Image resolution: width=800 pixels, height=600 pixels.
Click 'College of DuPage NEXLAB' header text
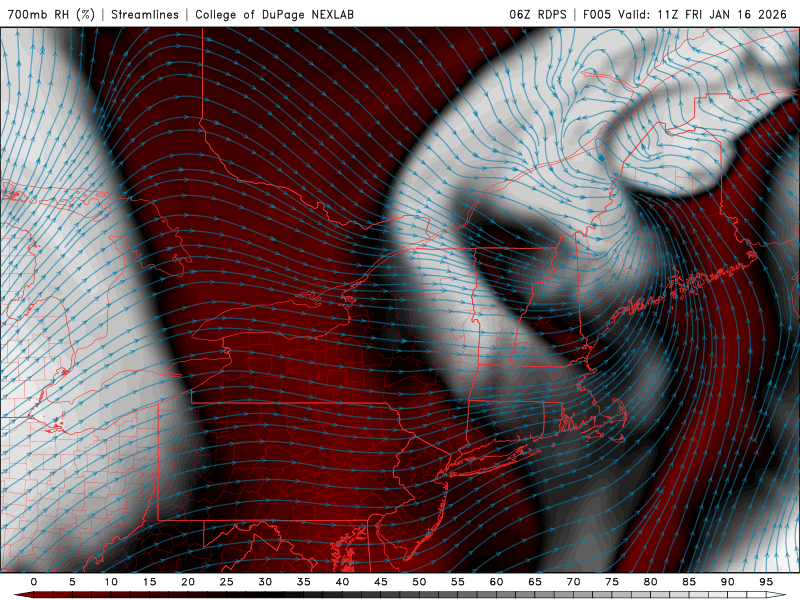point(274,14)
